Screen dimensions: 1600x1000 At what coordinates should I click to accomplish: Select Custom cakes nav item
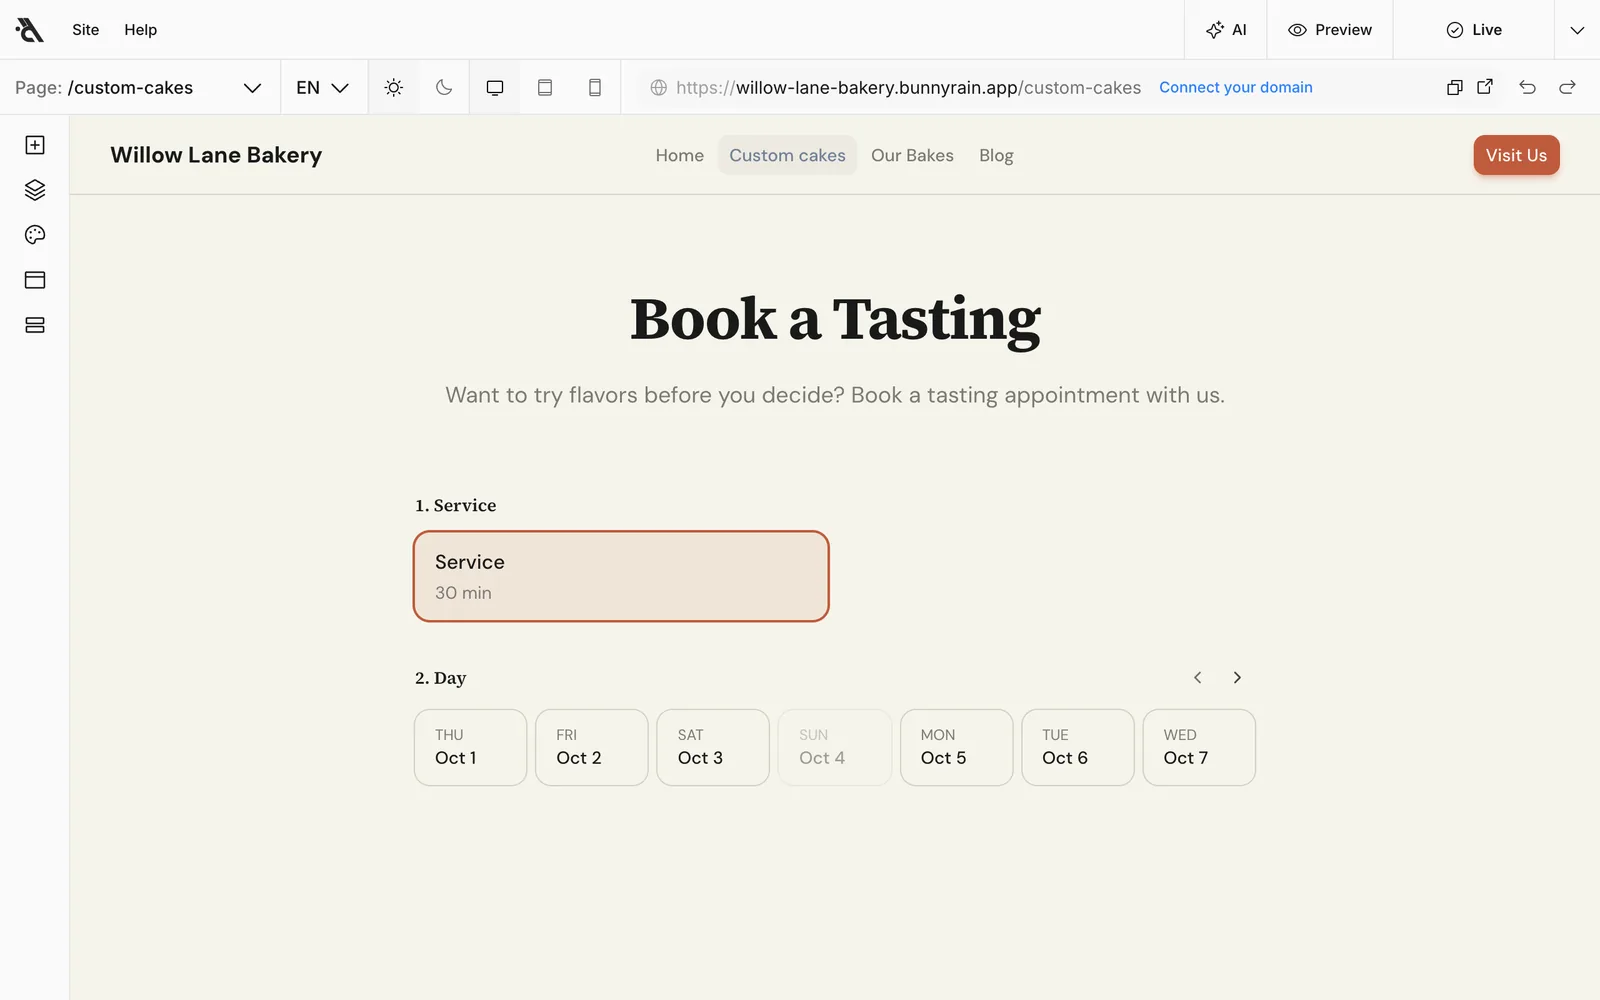coord(787,155)
